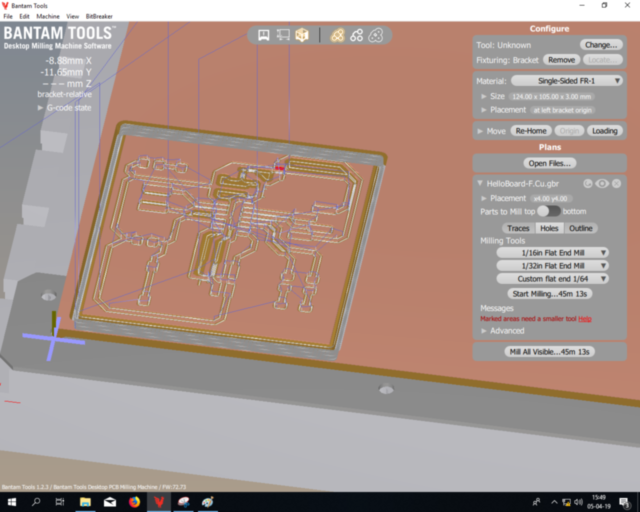The image size is (640, 512).
Task: Open taskbar search icon
Action: point(36,502)
